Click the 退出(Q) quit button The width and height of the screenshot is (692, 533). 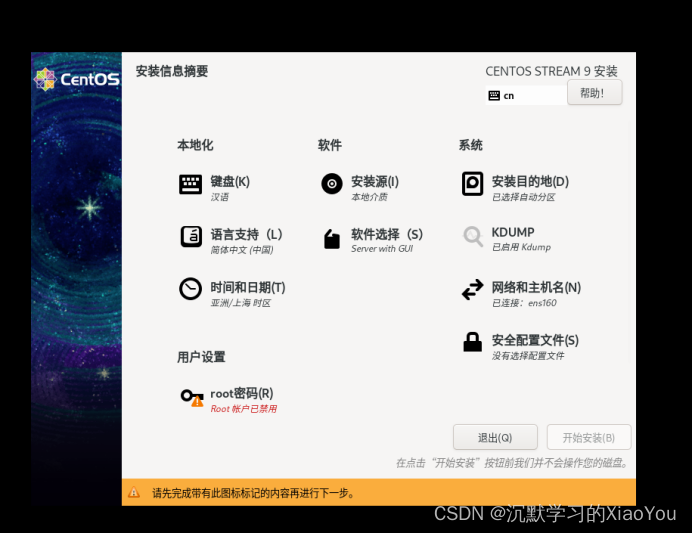[495, 437]
